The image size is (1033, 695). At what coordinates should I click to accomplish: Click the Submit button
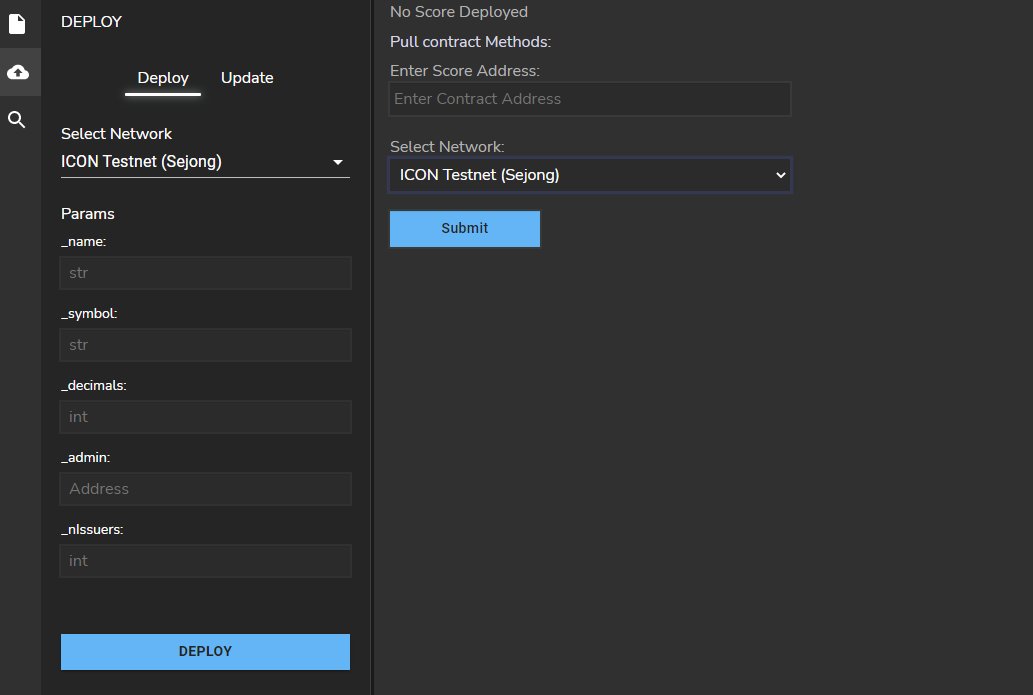464,229
